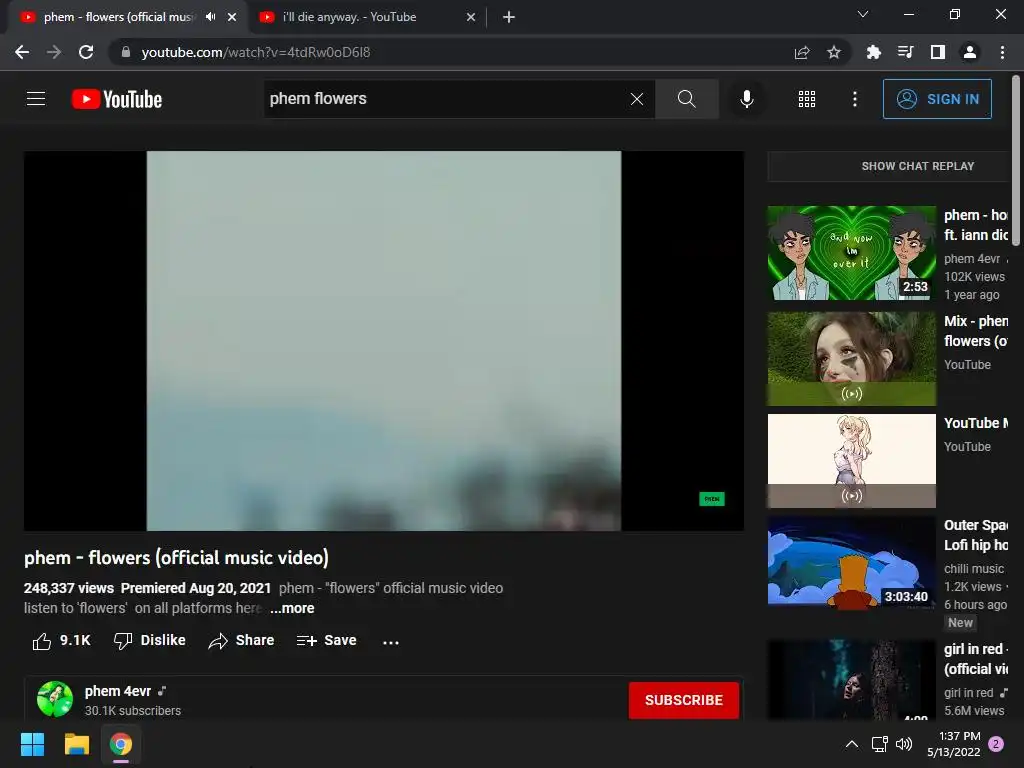Click the address bar URL
Image resolution: width=1024 pixels, height=768 pixels.
[x=256, y=52]
